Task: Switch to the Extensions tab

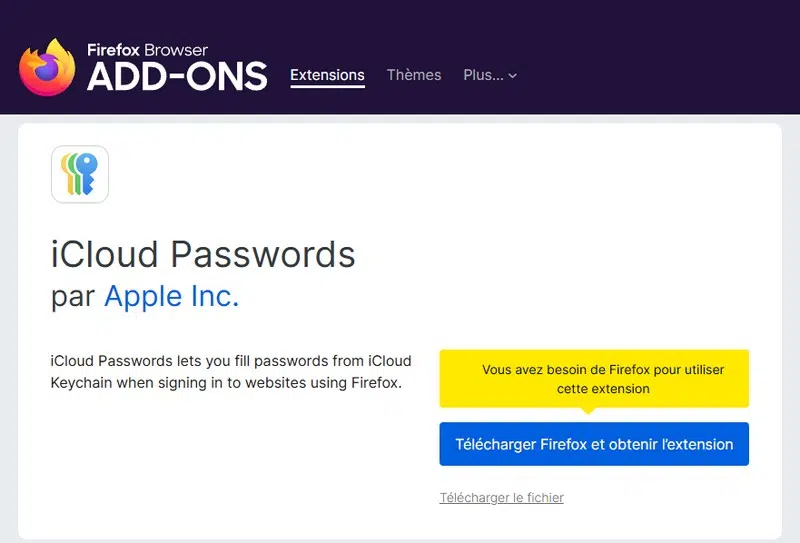Action: (x=327, y=75)
